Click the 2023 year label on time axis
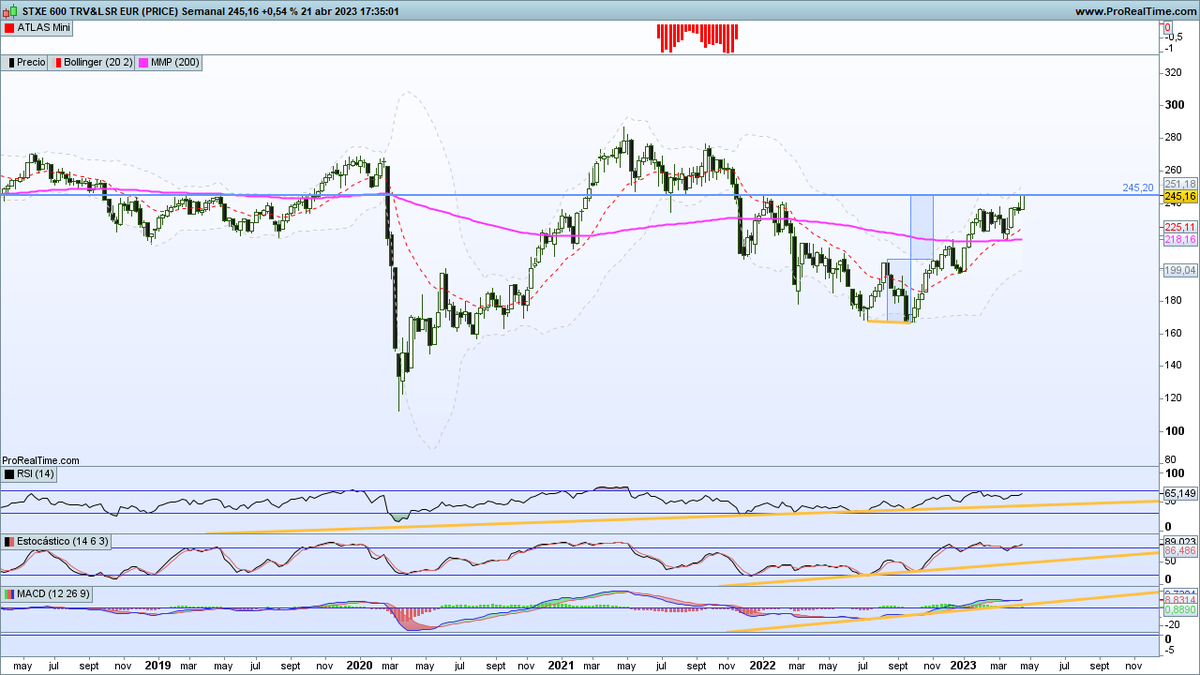The image size is (1200, 675). click(962, 664)
